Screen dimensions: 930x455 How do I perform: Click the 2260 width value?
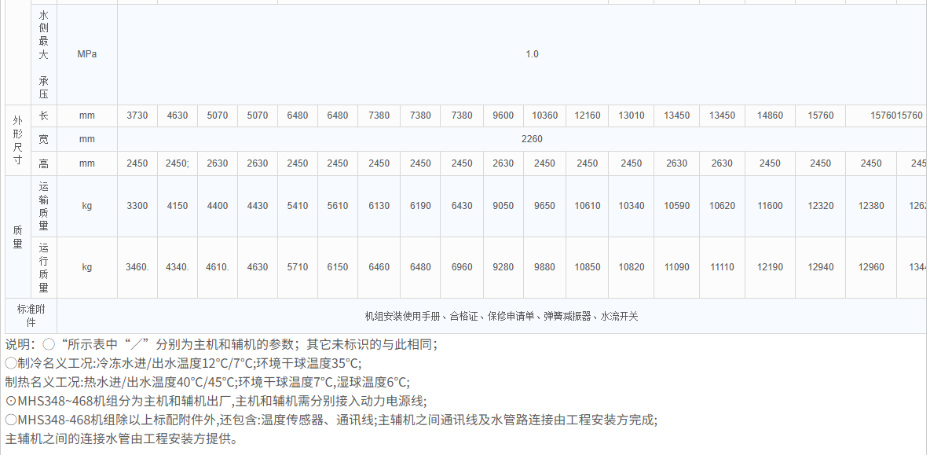[x=532, y=139]
